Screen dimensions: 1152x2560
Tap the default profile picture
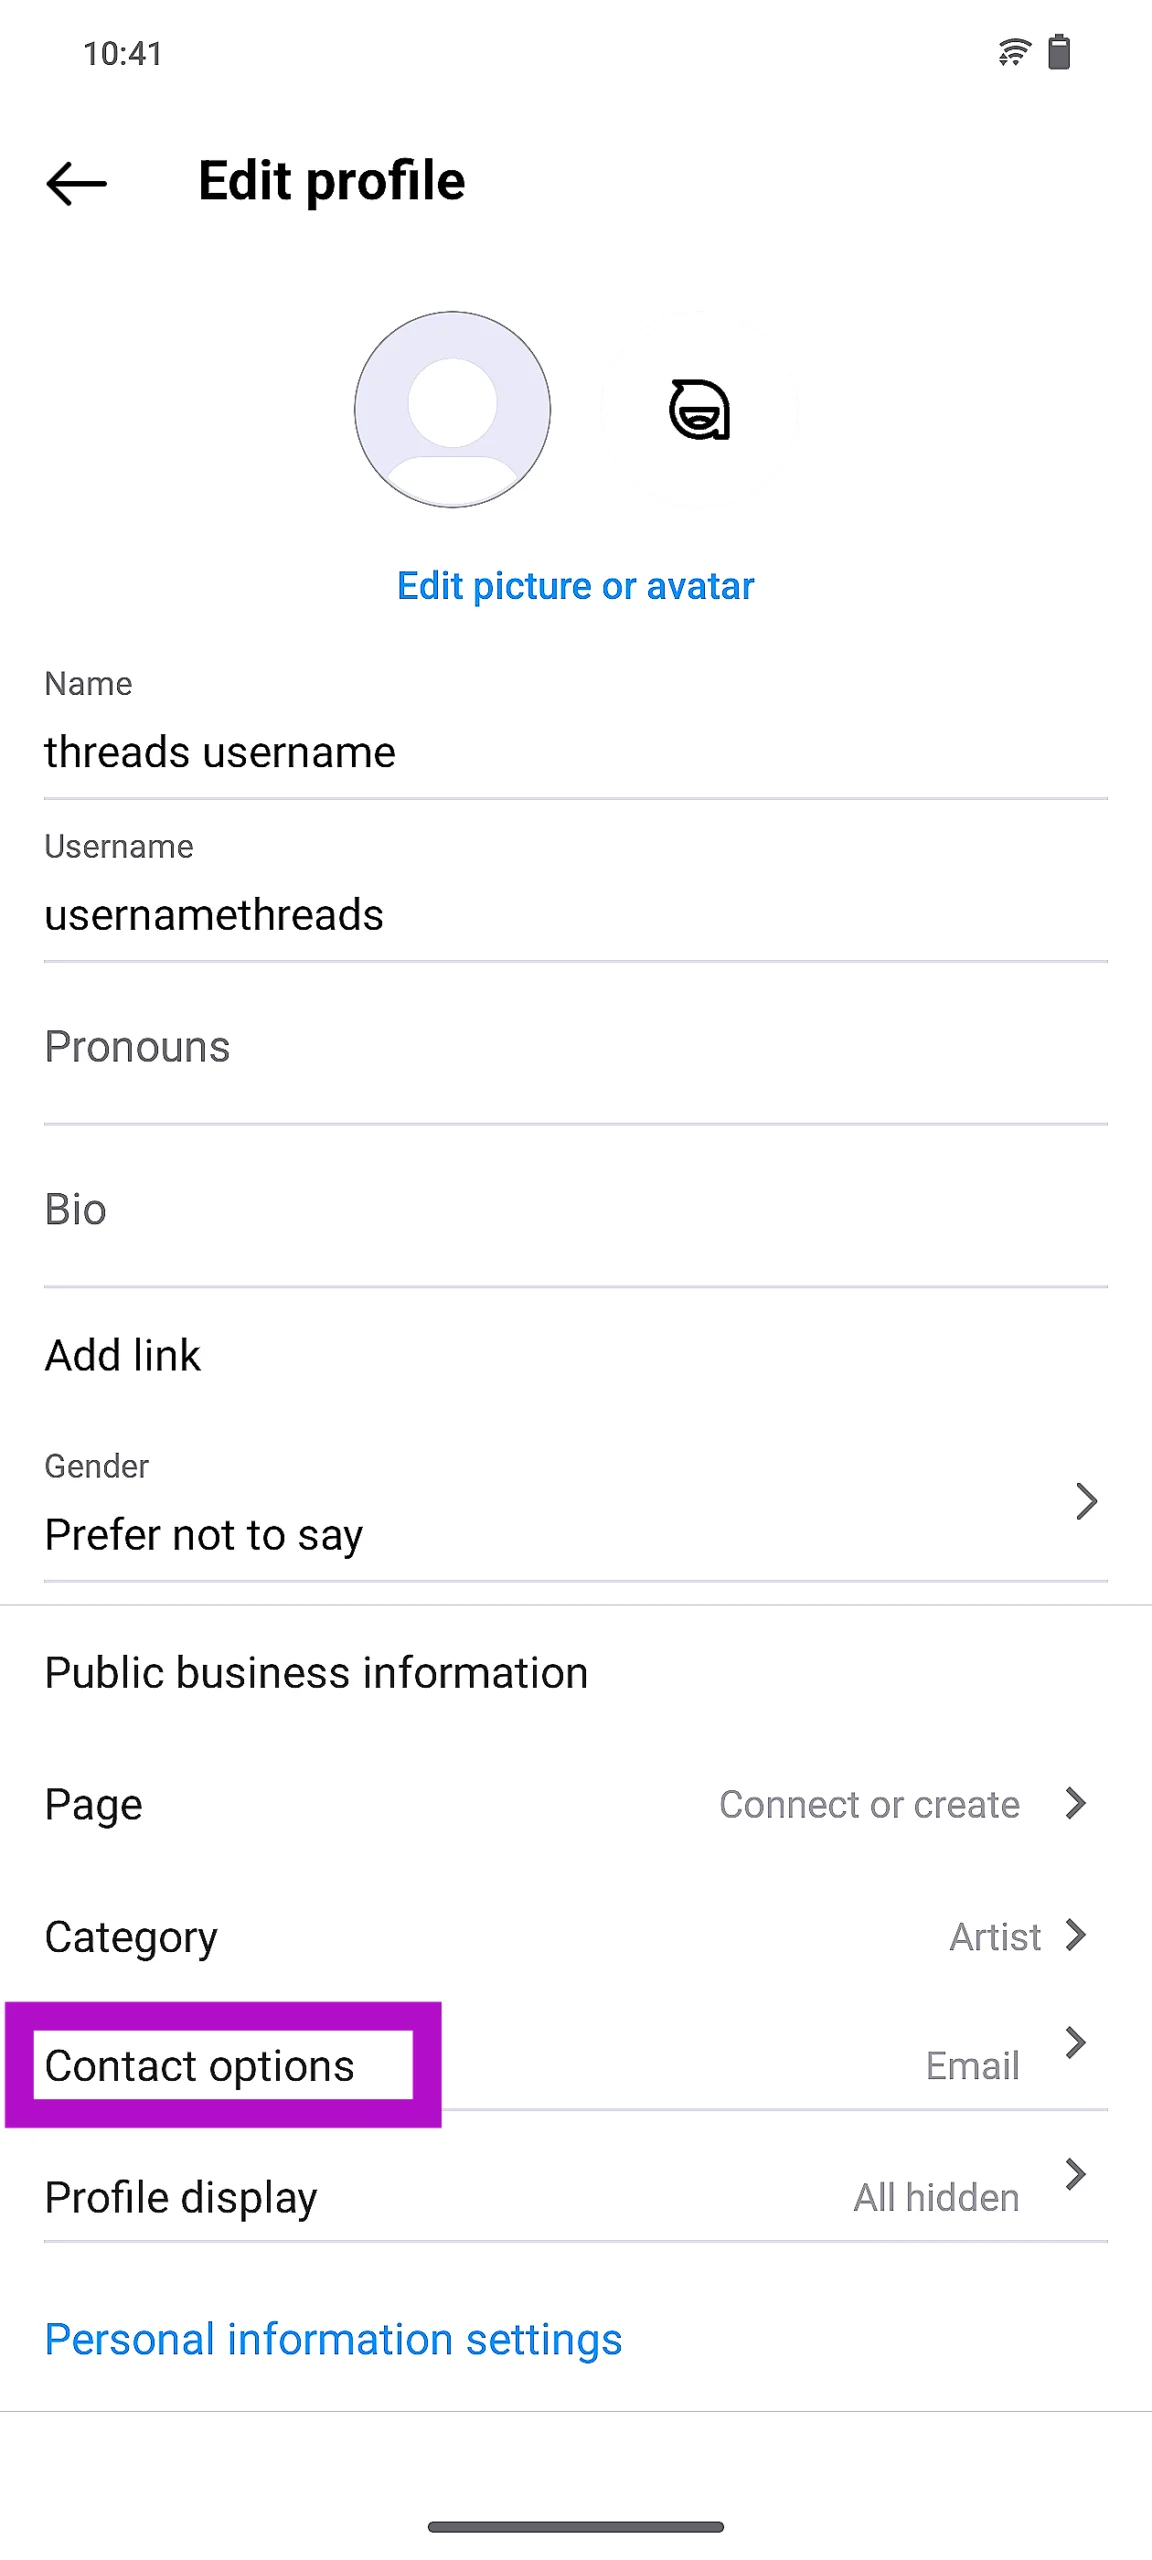pyautogui.click(x=452, y=409)
